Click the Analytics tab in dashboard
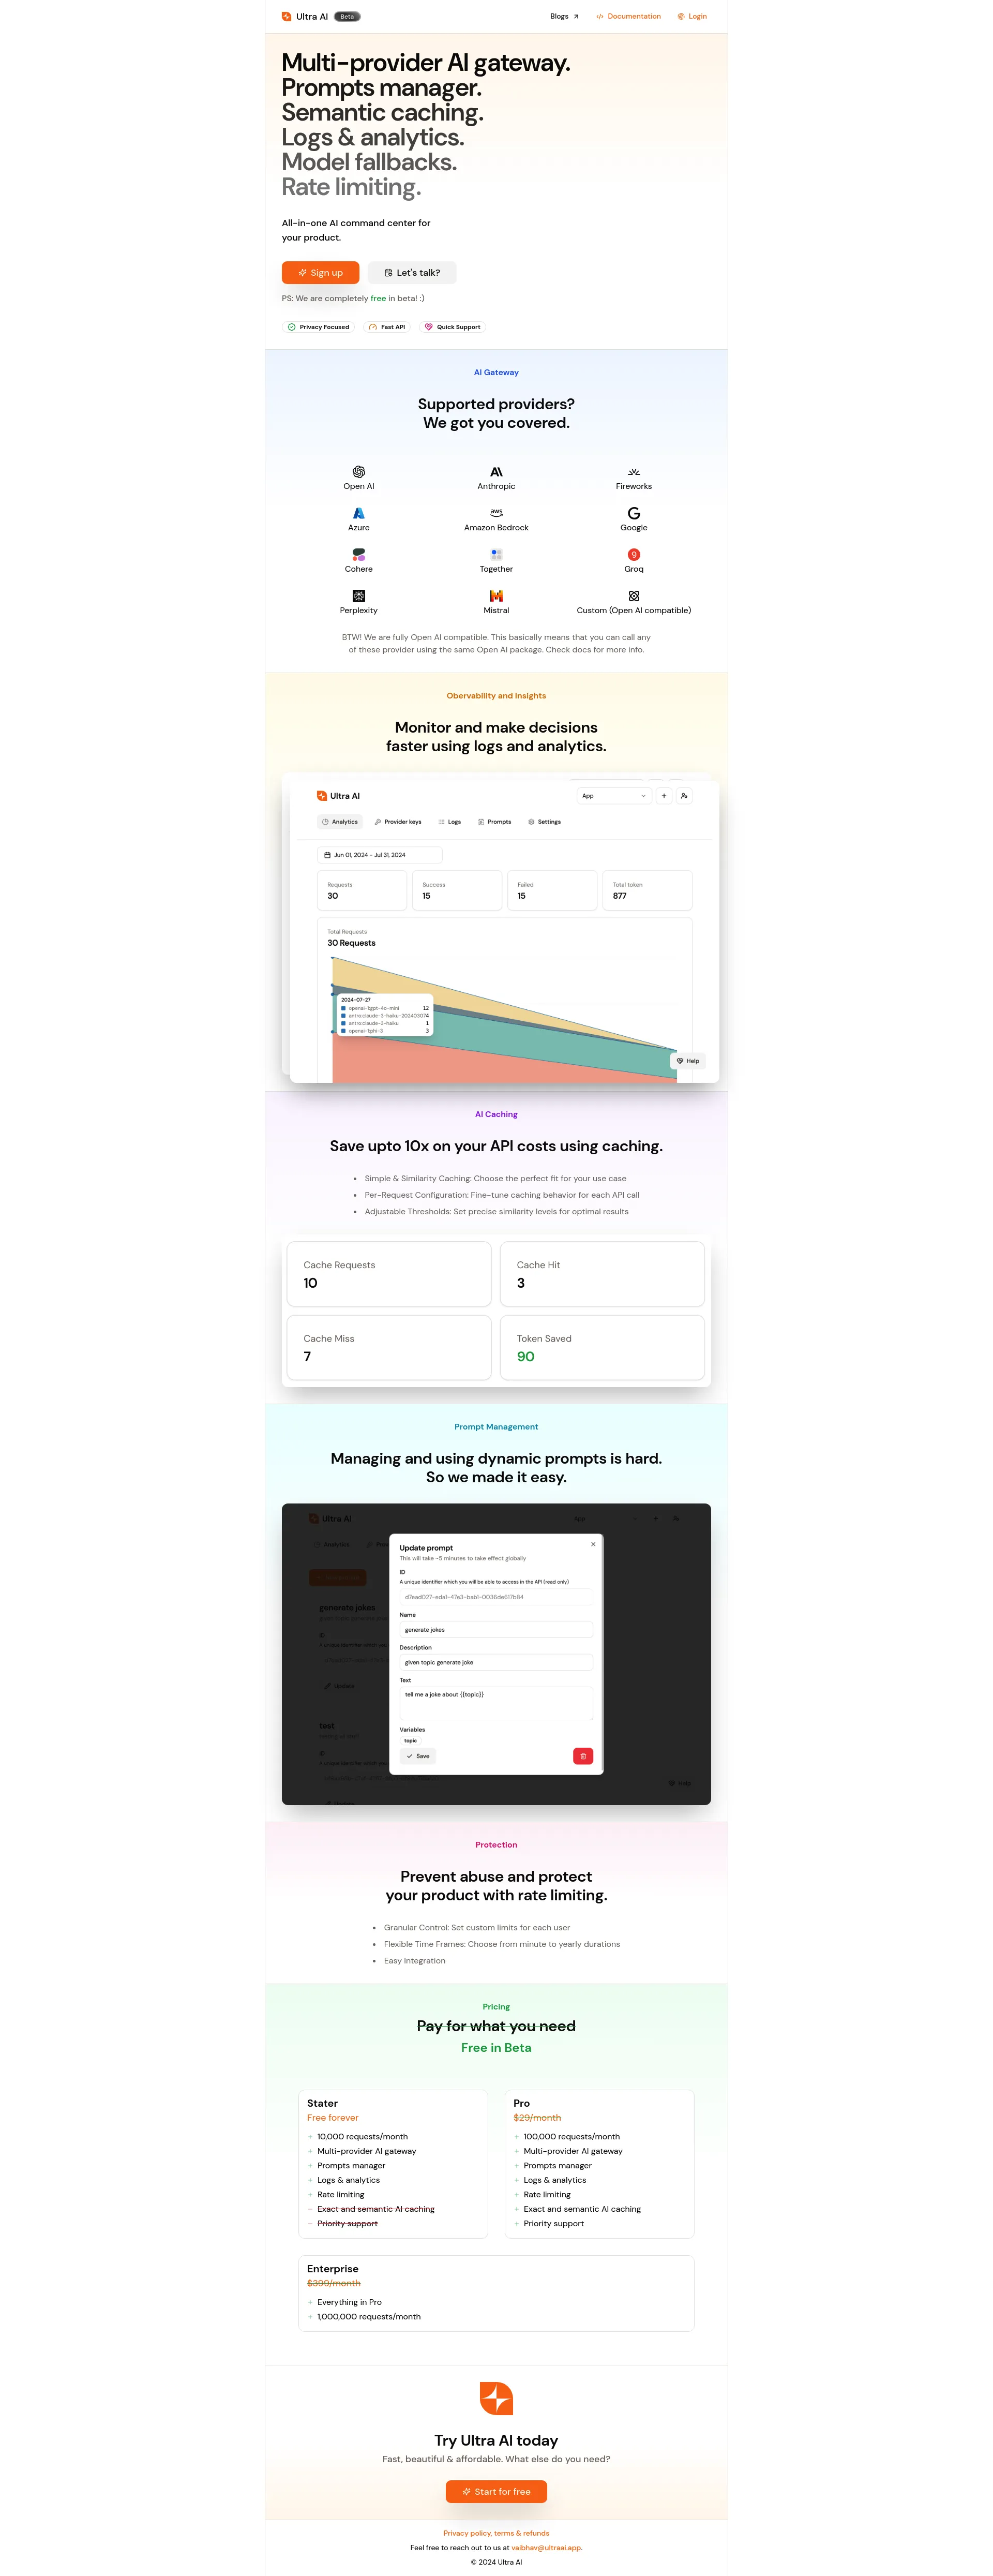Image resolution: width=993 pixels, height=2576 pixels. 340,825
